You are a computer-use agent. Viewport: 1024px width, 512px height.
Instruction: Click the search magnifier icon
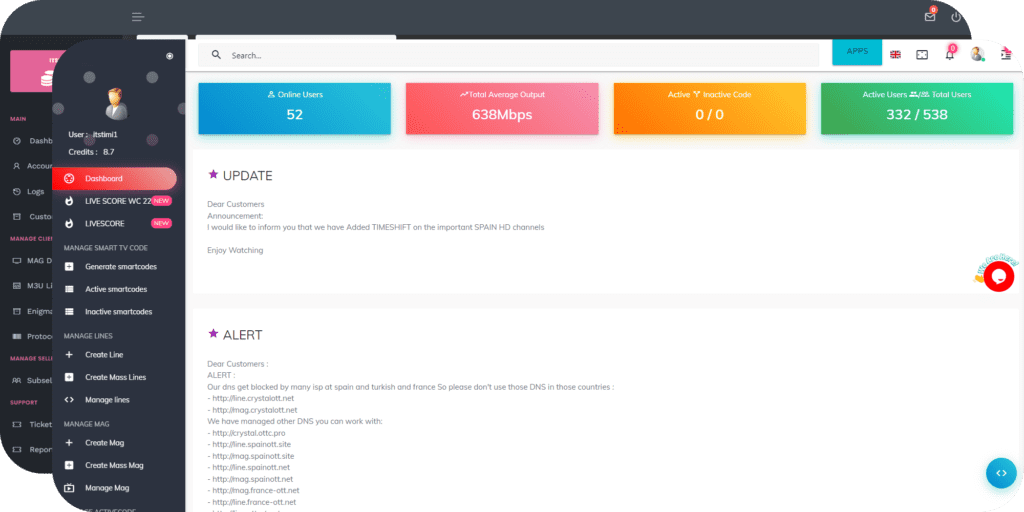(x=215, y=55)
